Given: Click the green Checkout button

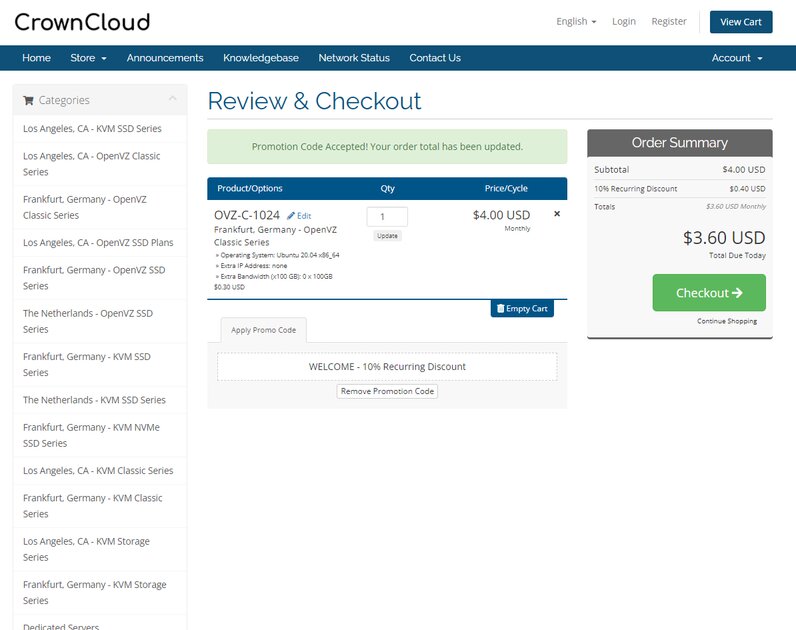Looking at the screenshot, I should click(709, 292).
